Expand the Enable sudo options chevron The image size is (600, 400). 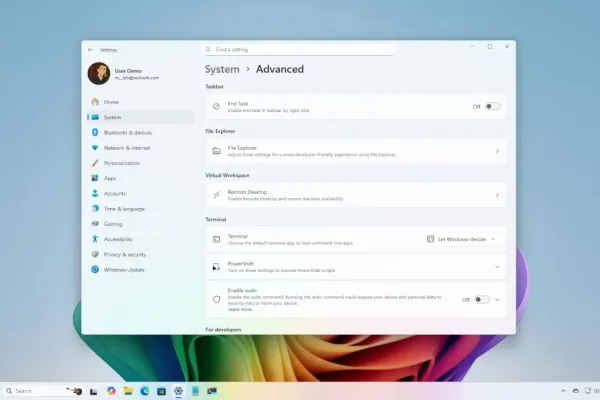coord(497,300)
